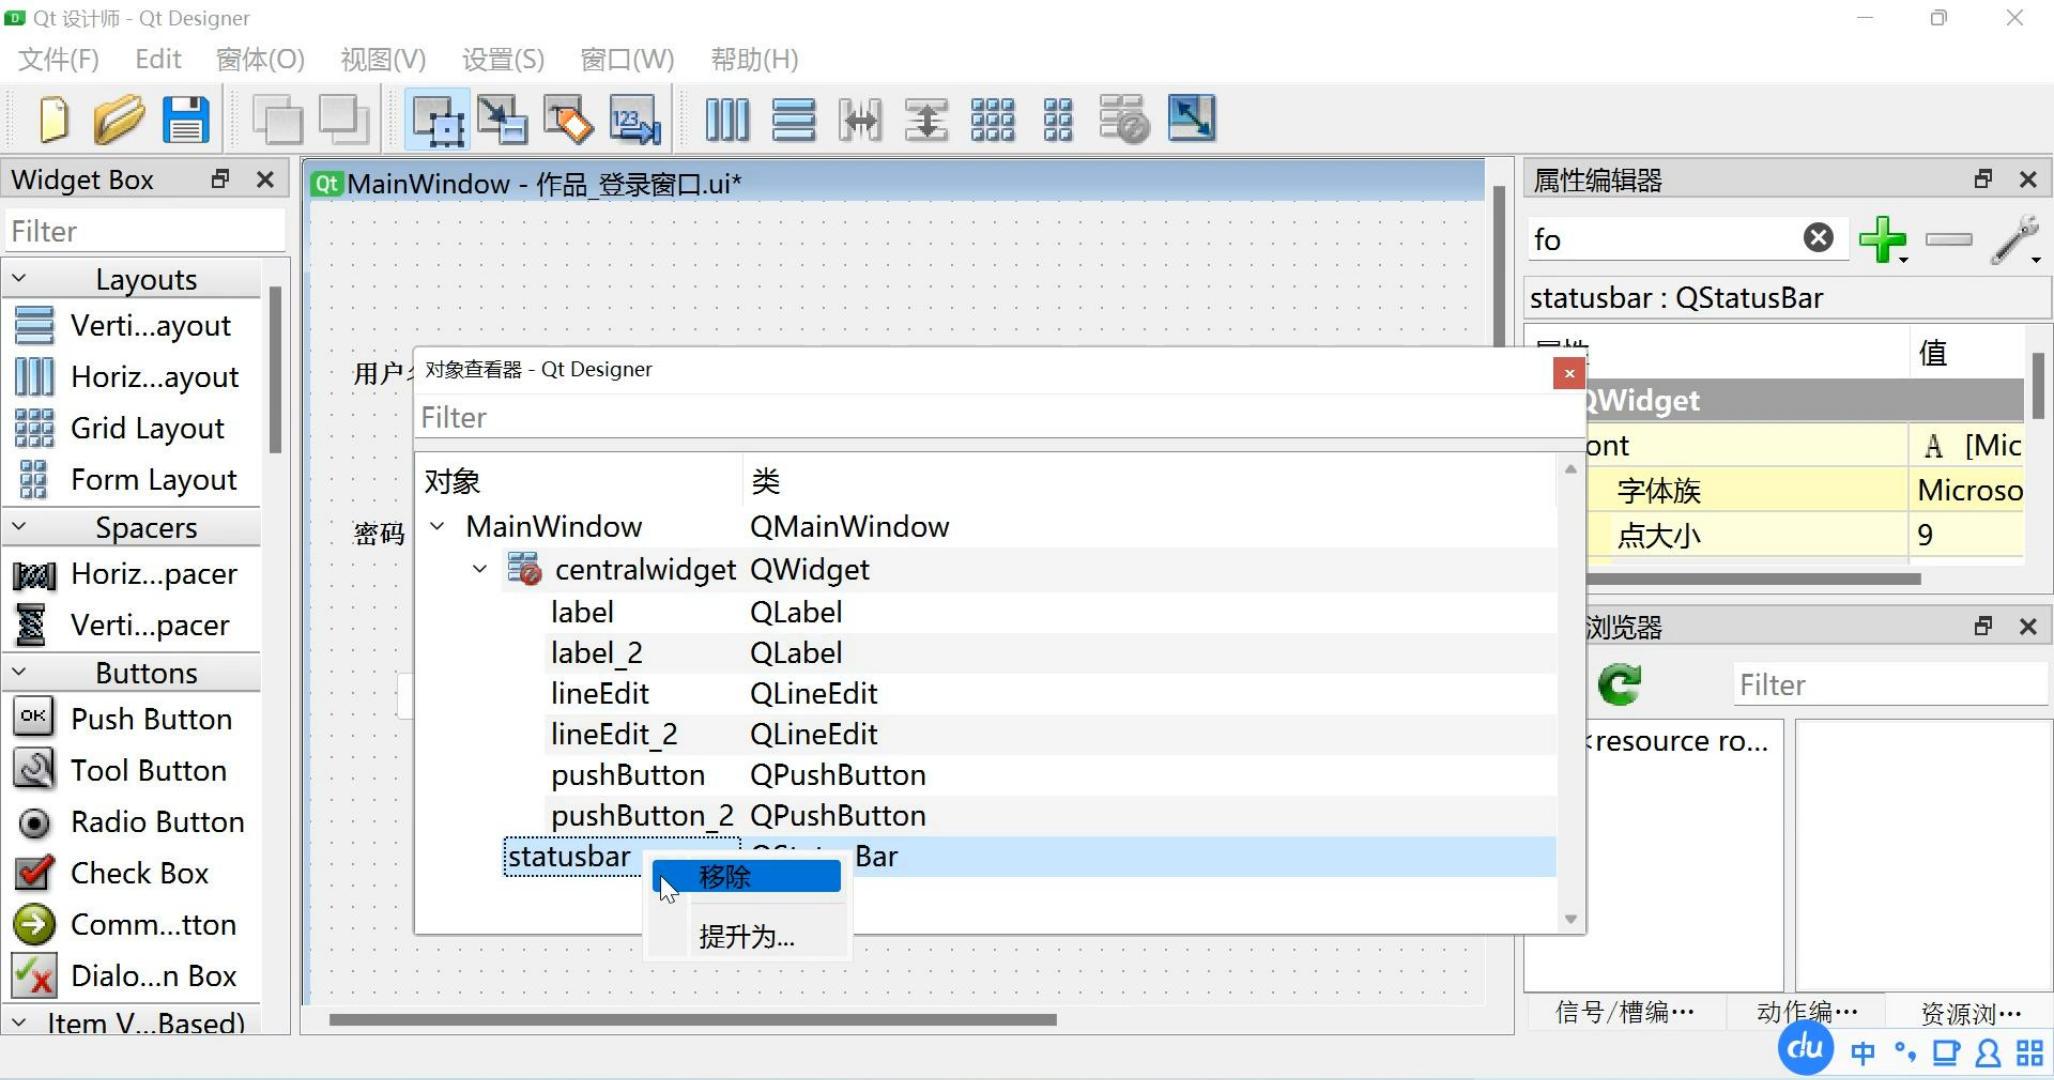
Task: Switch to the 信号/槽编辑器 tab
Action: 1625,1012
